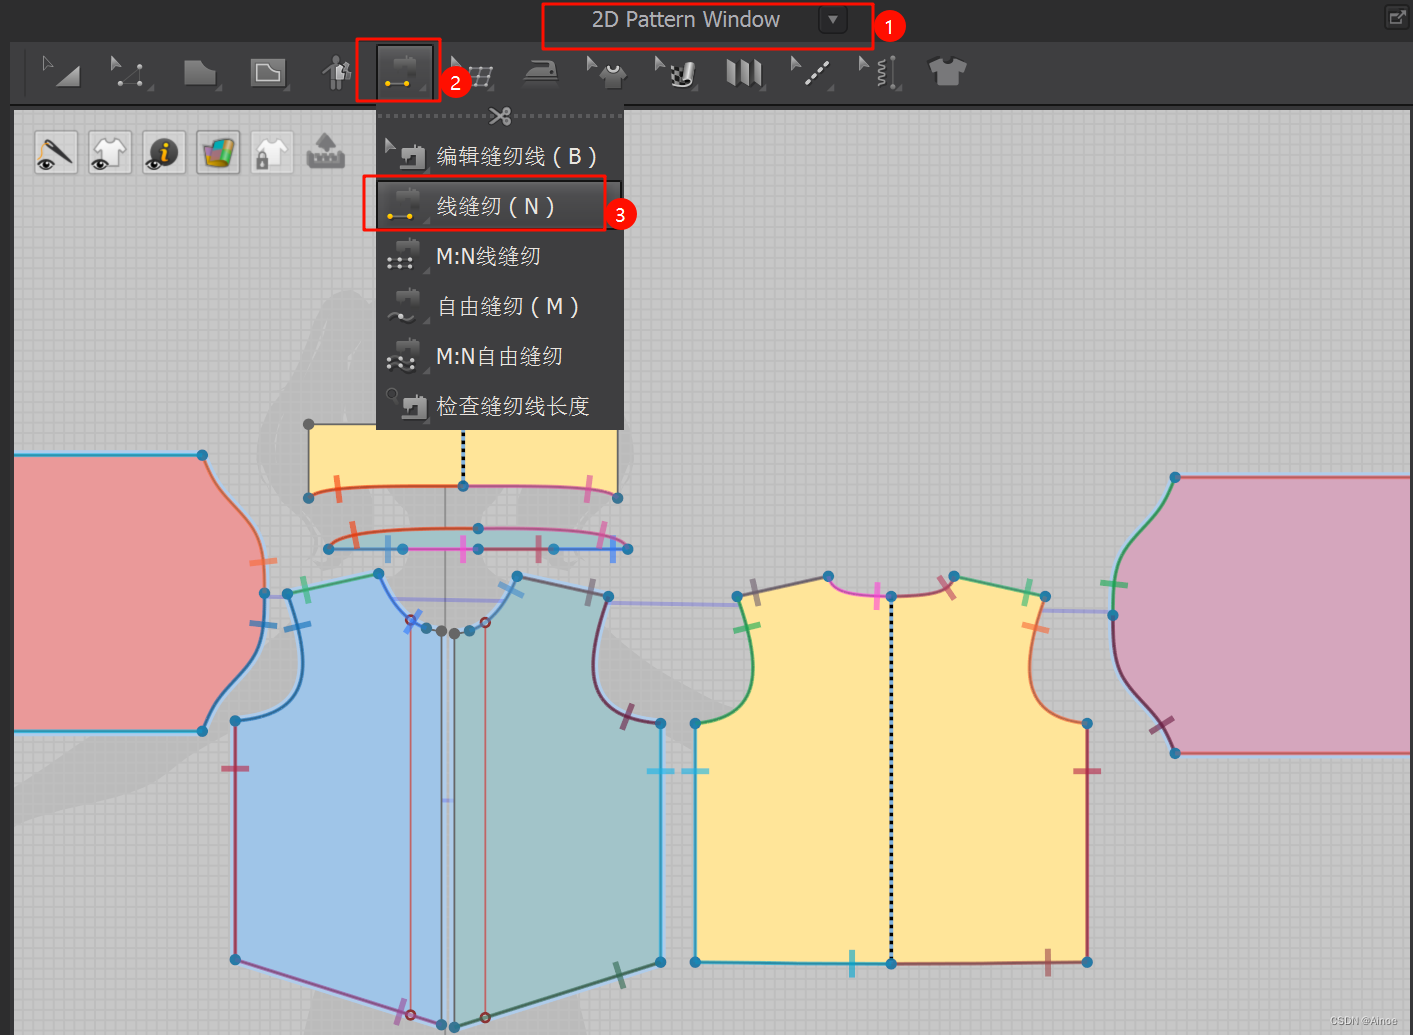Click the pop-out window icon
The height and width of the screenshot is (1035, 1413).
click(1397, 17)
